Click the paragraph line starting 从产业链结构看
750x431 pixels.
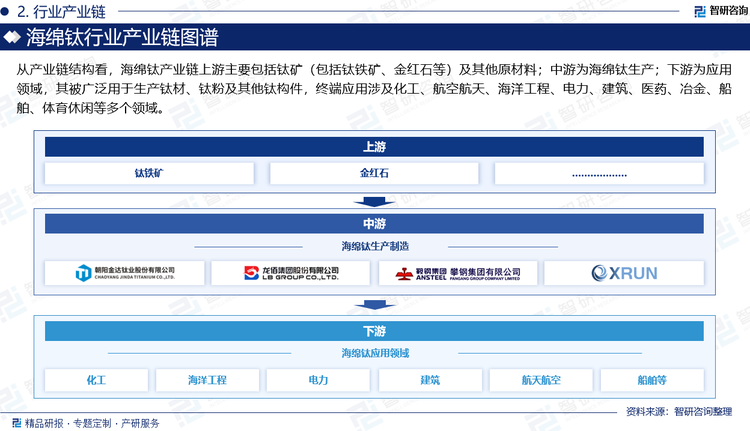click(x=374, y=70)
